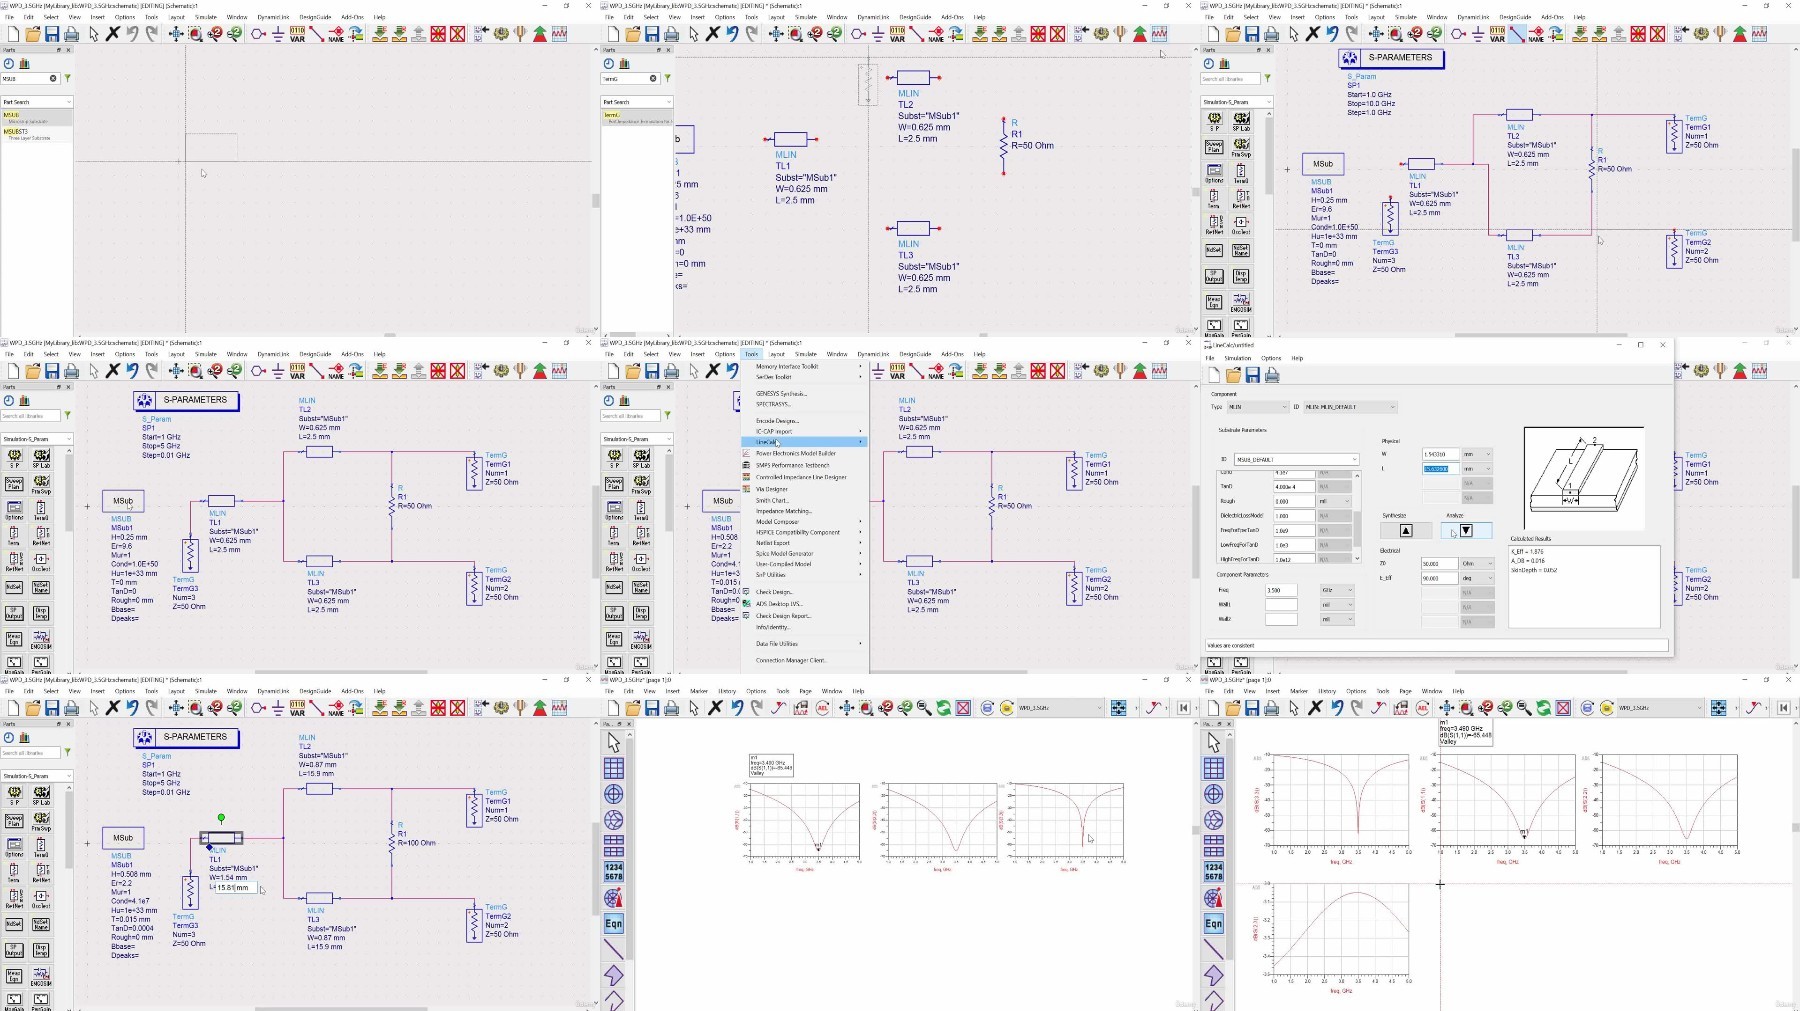The height and width of the screenshot is (1011, 1800).
Task: Click Save icon in LineCalc toolbar
Action: coord(1252,375)
